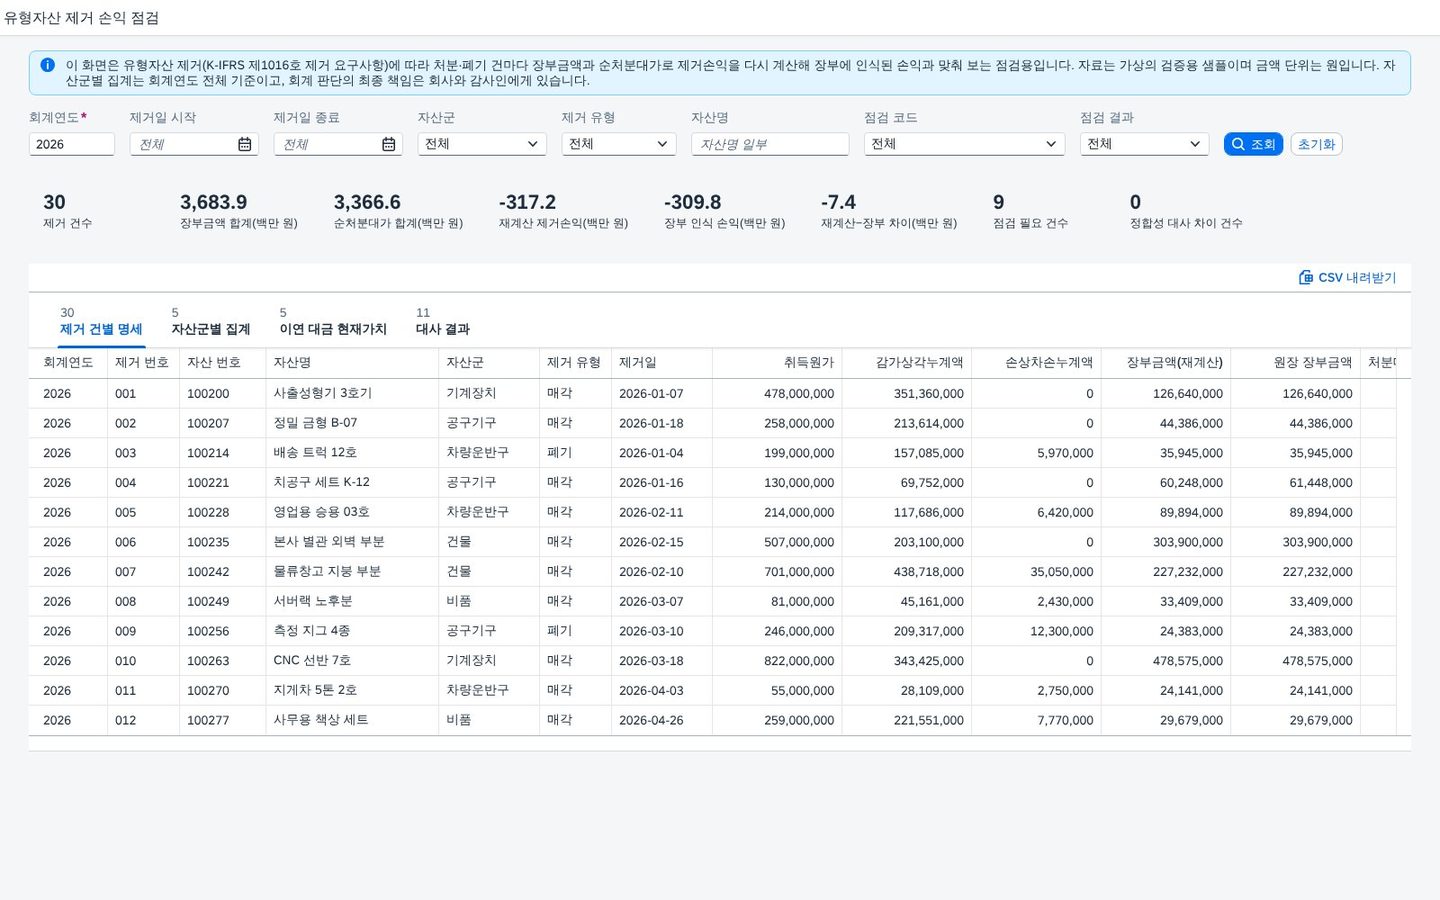The height and width of the screenshot is (900, 1440).
Task: Expand the 자산군 dropdown
Action: tap(482, 144)
